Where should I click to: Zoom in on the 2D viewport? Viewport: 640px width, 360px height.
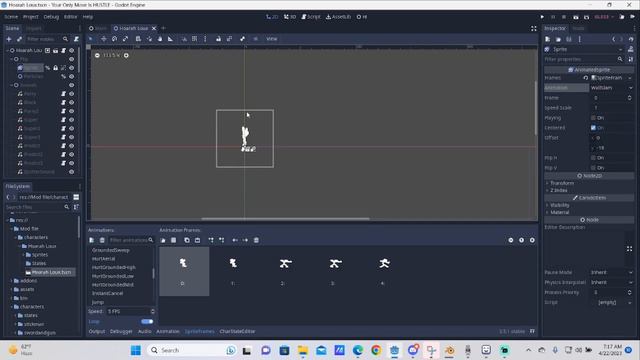tap(126, 55)
